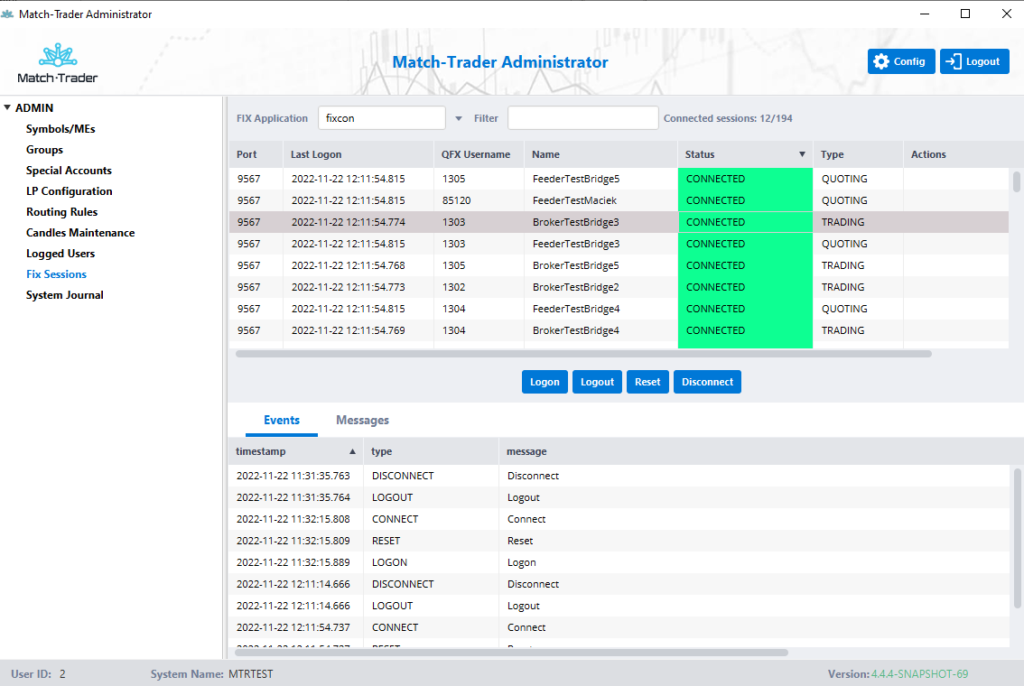
Task: Select the FeederTestBridge5 session row
Action: pos(619,179)
